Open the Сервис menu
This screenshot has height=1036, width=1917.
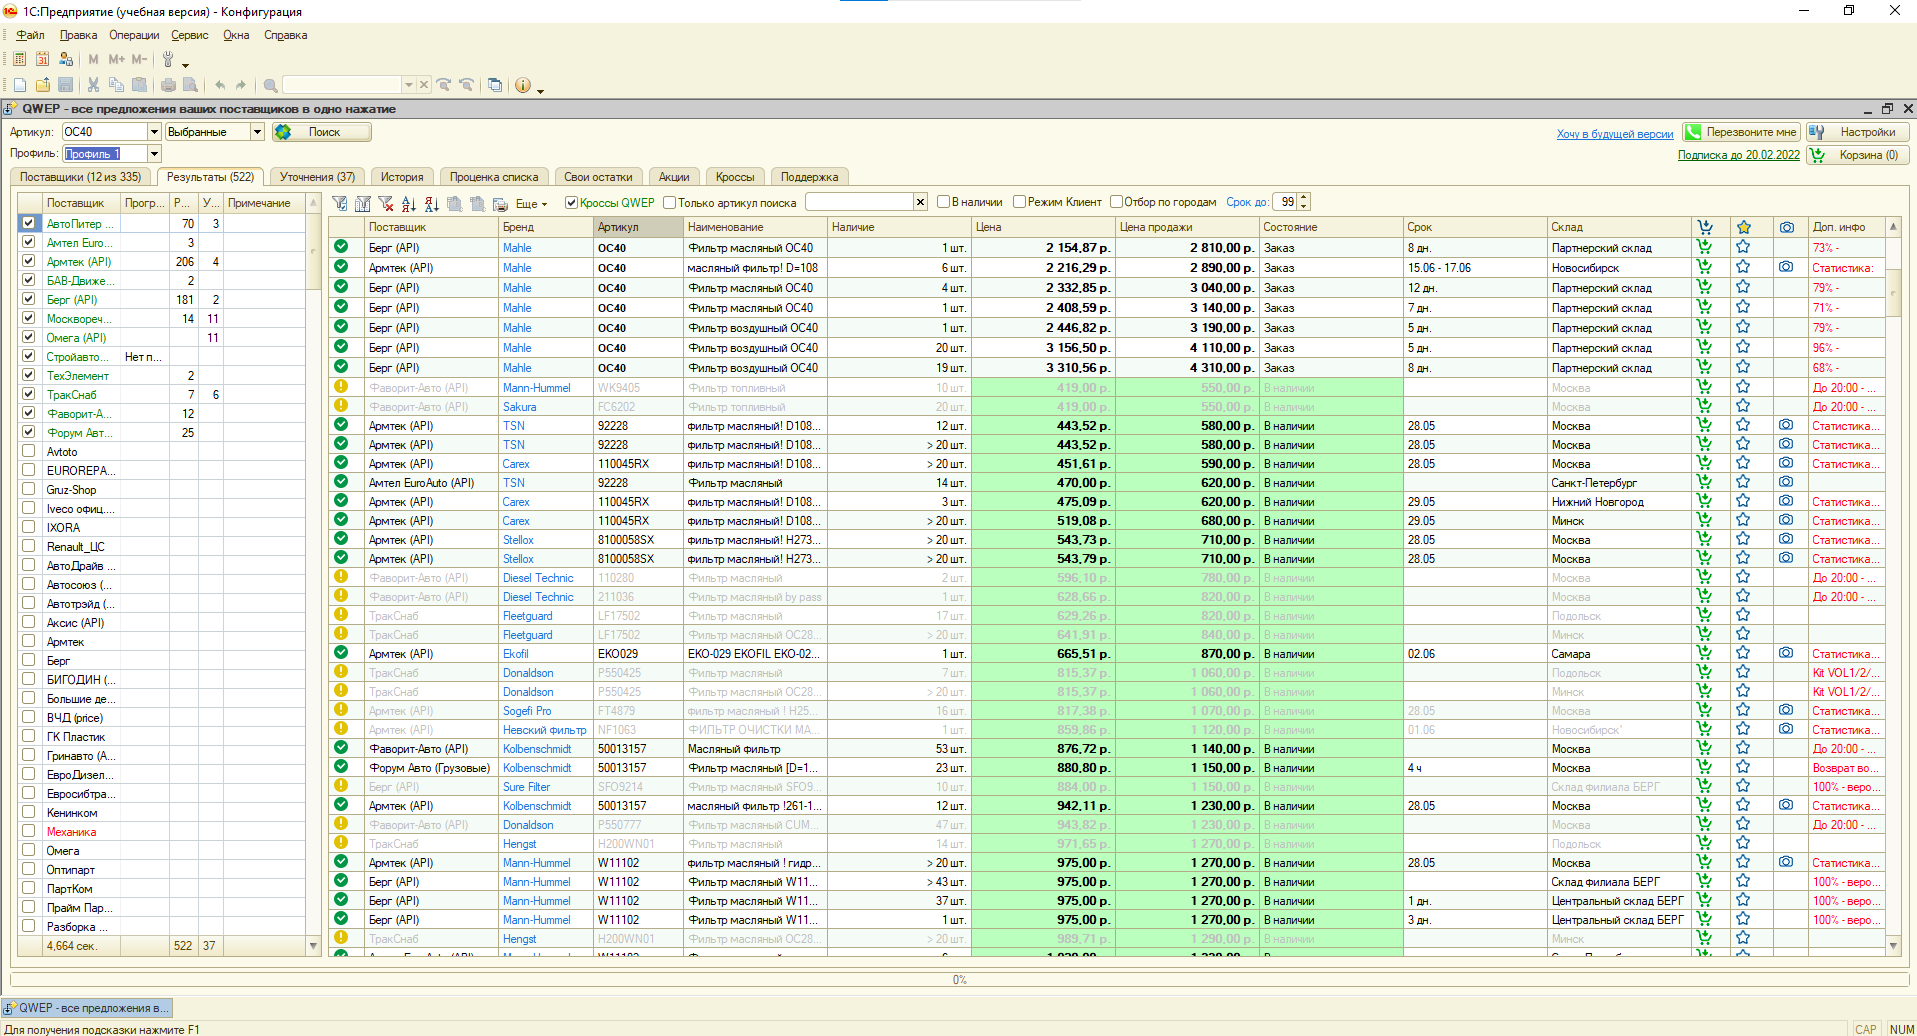pyautogui.click(x=189, y=35)
